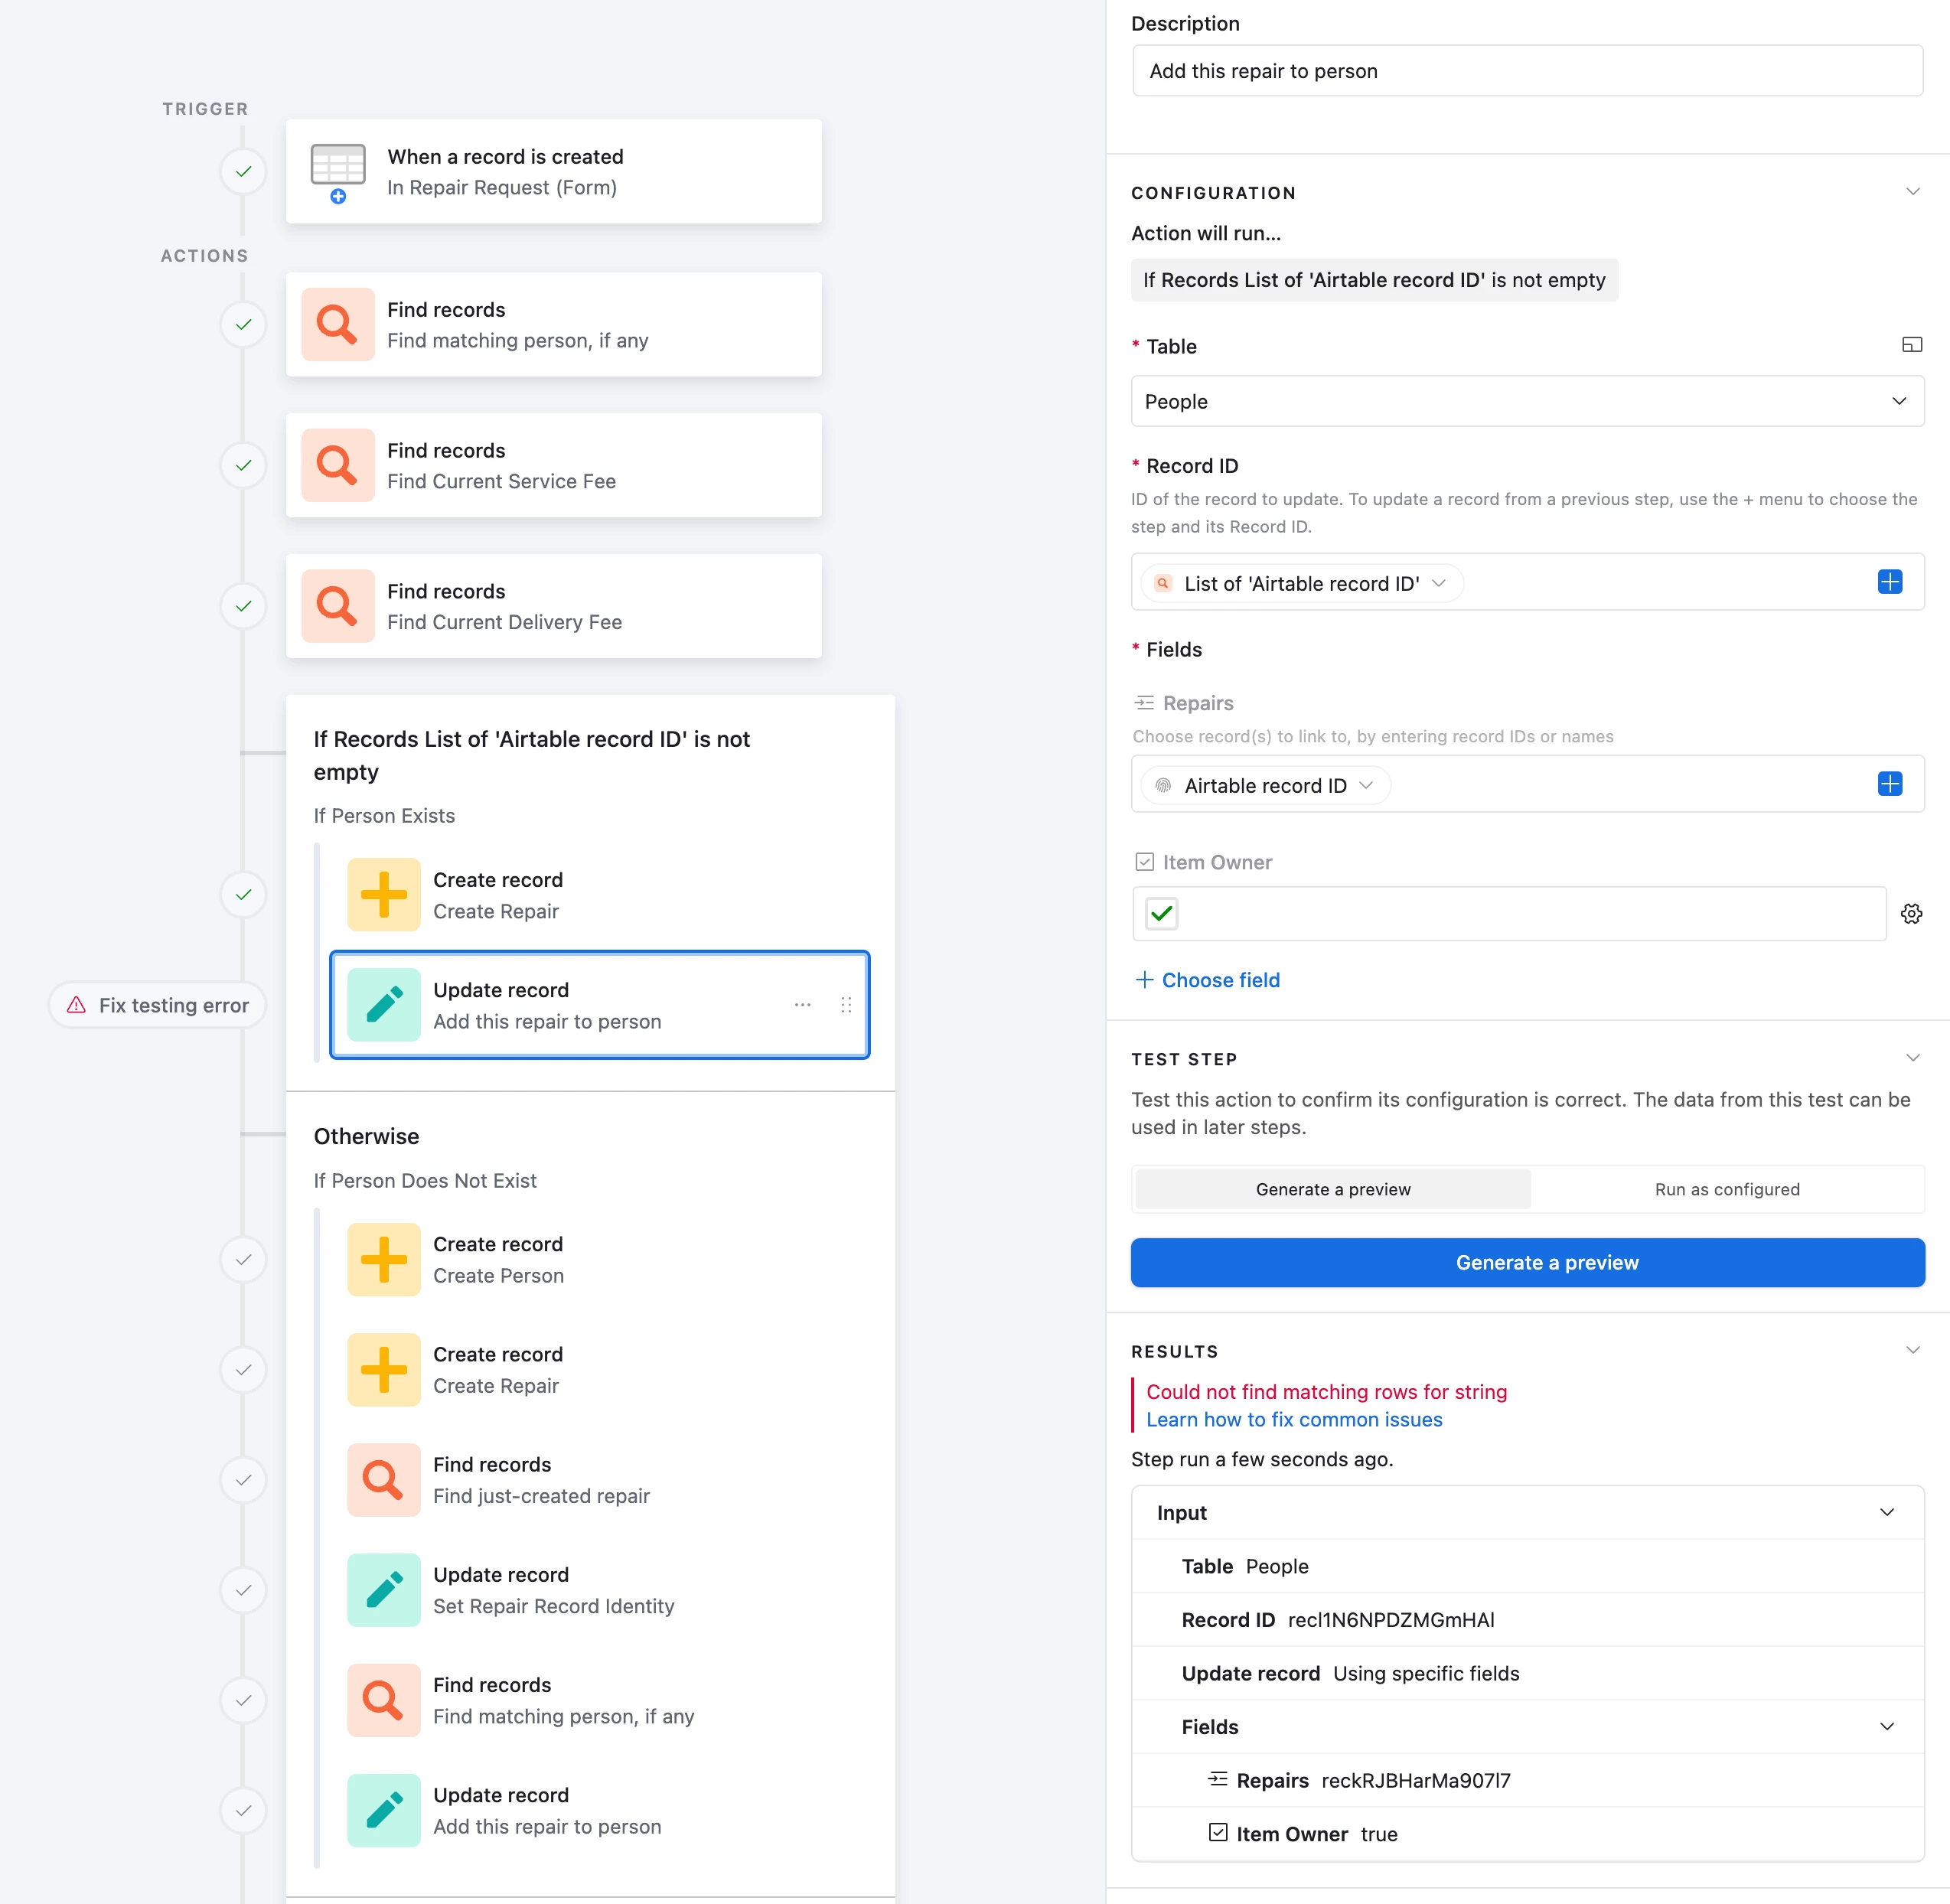
Task: Open the Airtable record ID token dropdown
Action: pos(1366,785)
